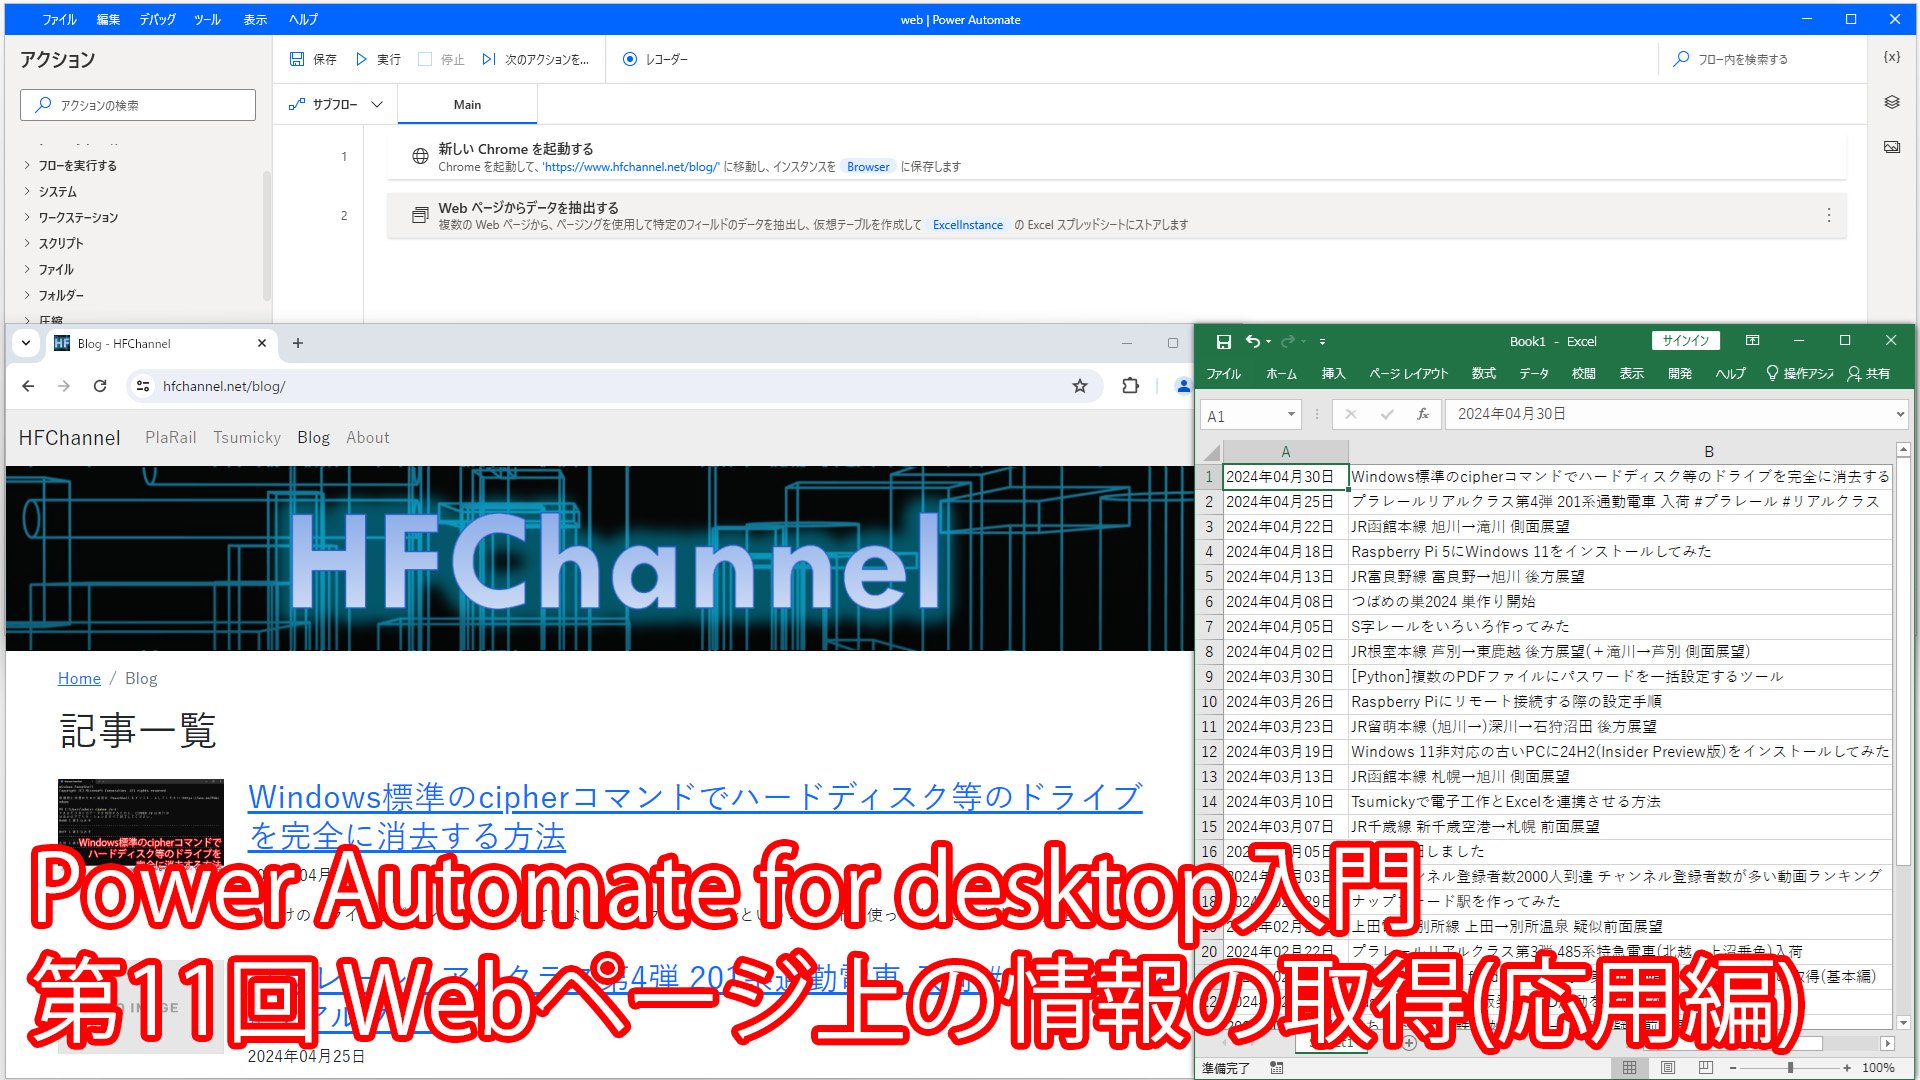Open the デバッグ menu in Power Automate
This screenshot has width=1920, height=1080.
[x=157, y=19]
